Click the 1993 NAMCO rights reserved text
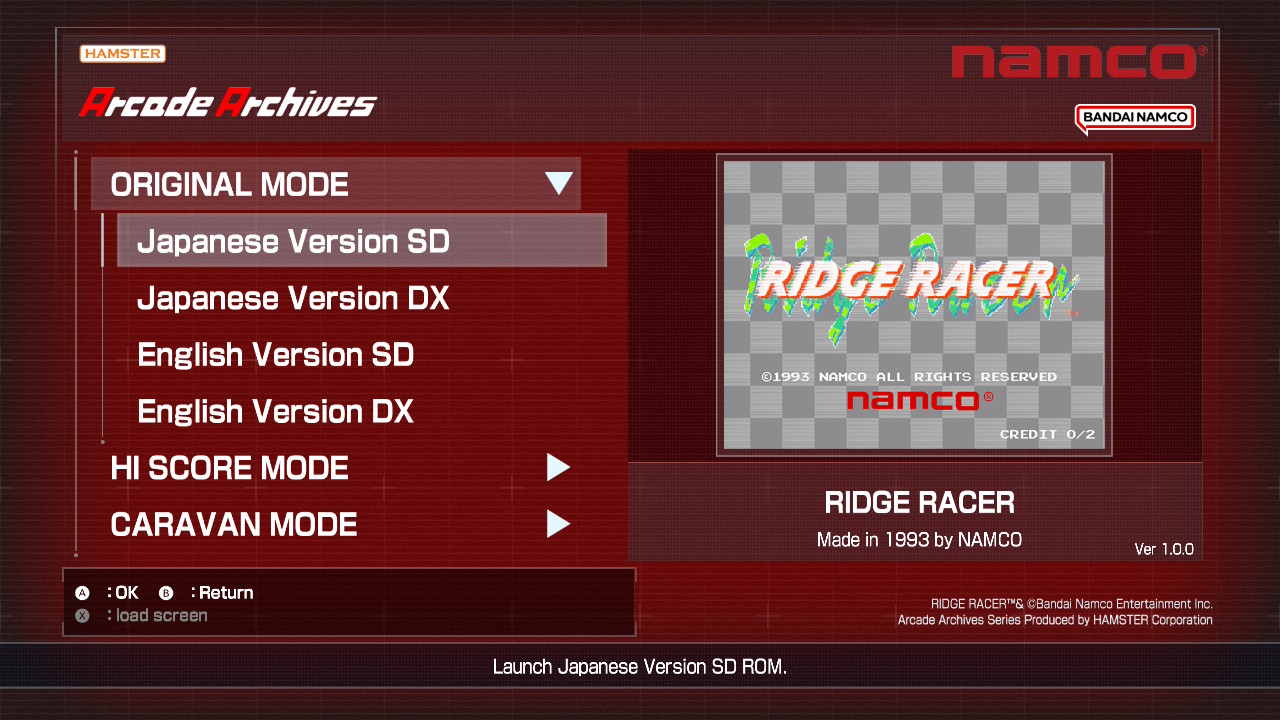 coord(909,377)
